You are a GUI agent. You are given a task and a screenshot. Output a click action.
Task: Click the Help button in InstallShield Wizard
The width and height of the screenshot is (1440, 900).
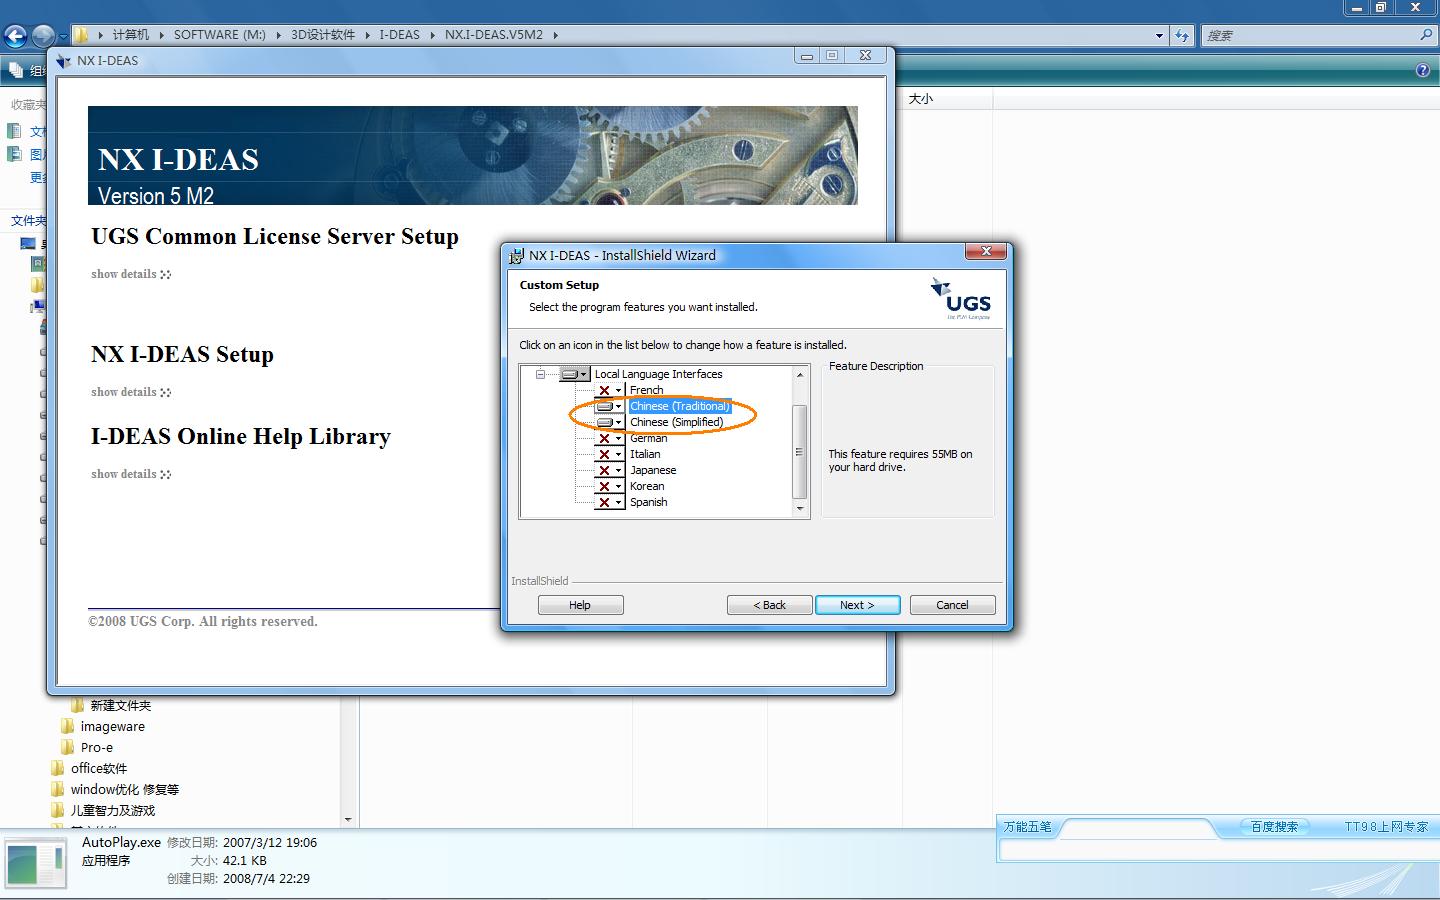coord(580,605)
